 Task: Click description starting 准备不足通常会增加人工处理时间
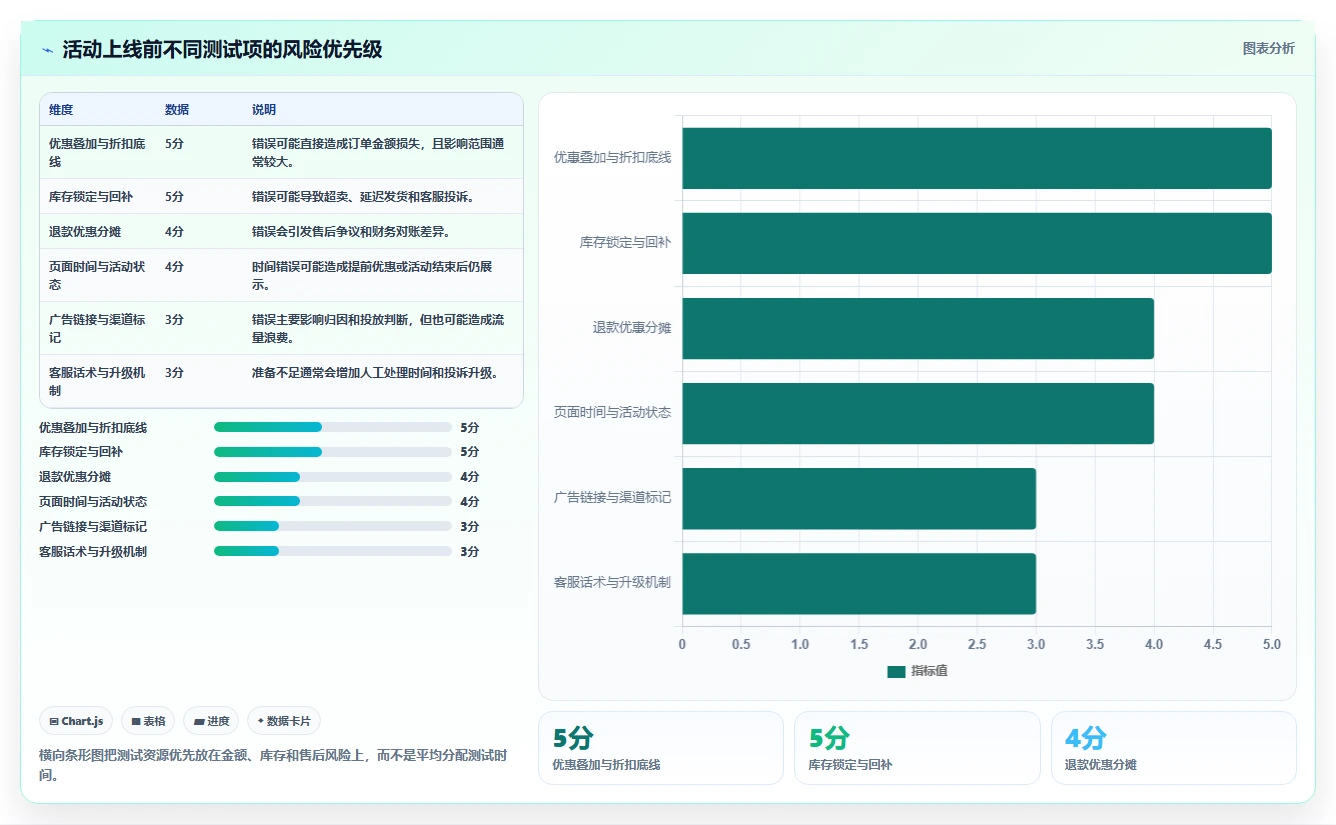coord(375,373)
